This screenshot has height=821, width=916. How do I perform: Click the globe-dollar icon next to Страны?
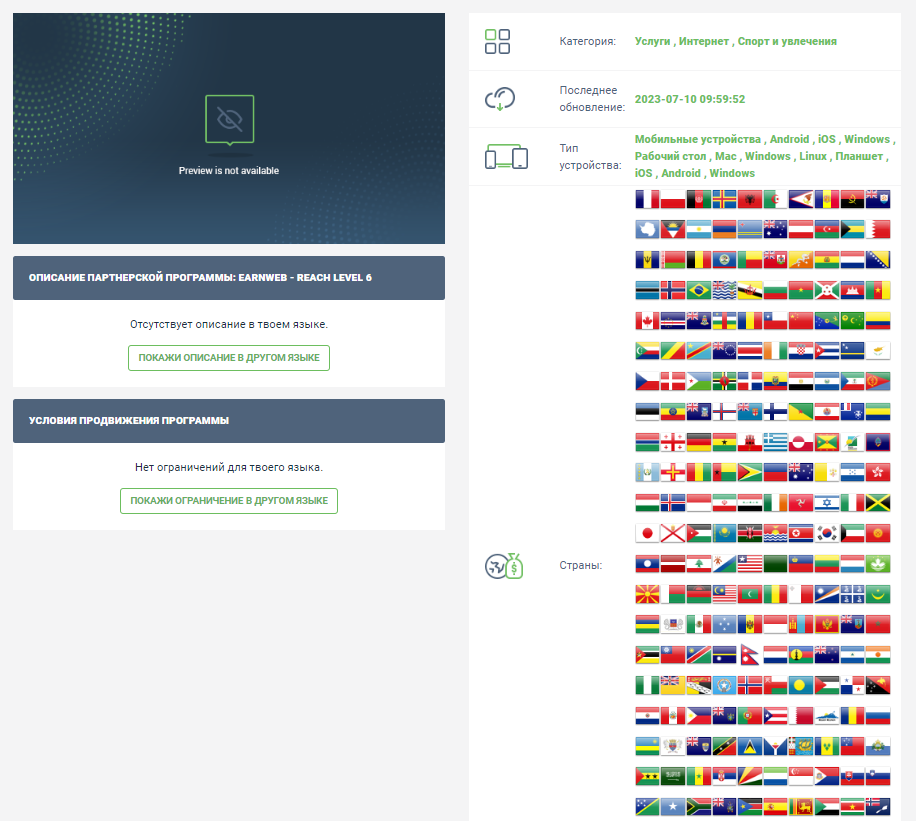503,566
